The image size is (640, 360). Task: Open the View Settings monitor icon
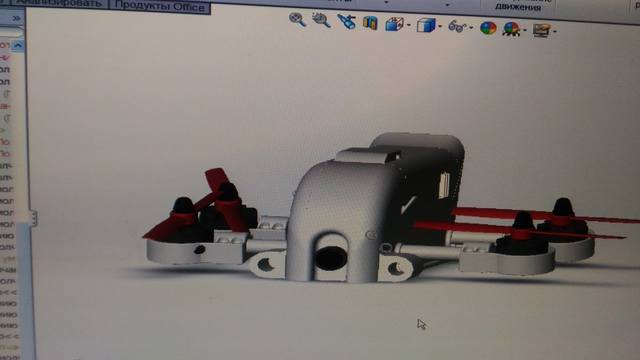[542, 30]
